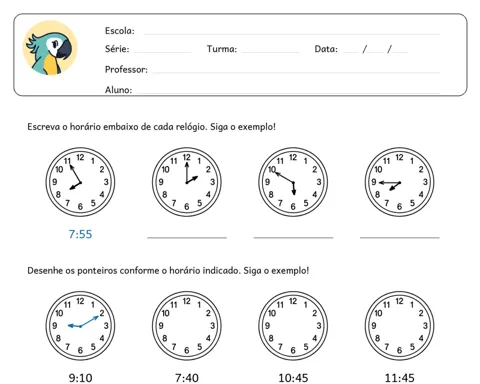
Task: Click the empty clock above 10:45
Action: [293, 326]
